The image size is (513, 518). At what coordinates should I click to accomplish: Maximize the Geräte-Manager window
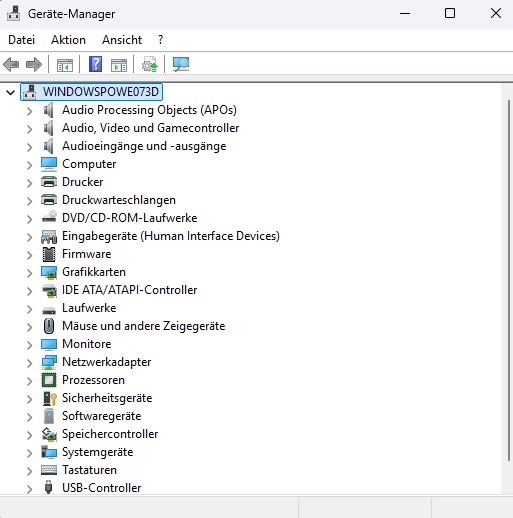click(450, 13)
